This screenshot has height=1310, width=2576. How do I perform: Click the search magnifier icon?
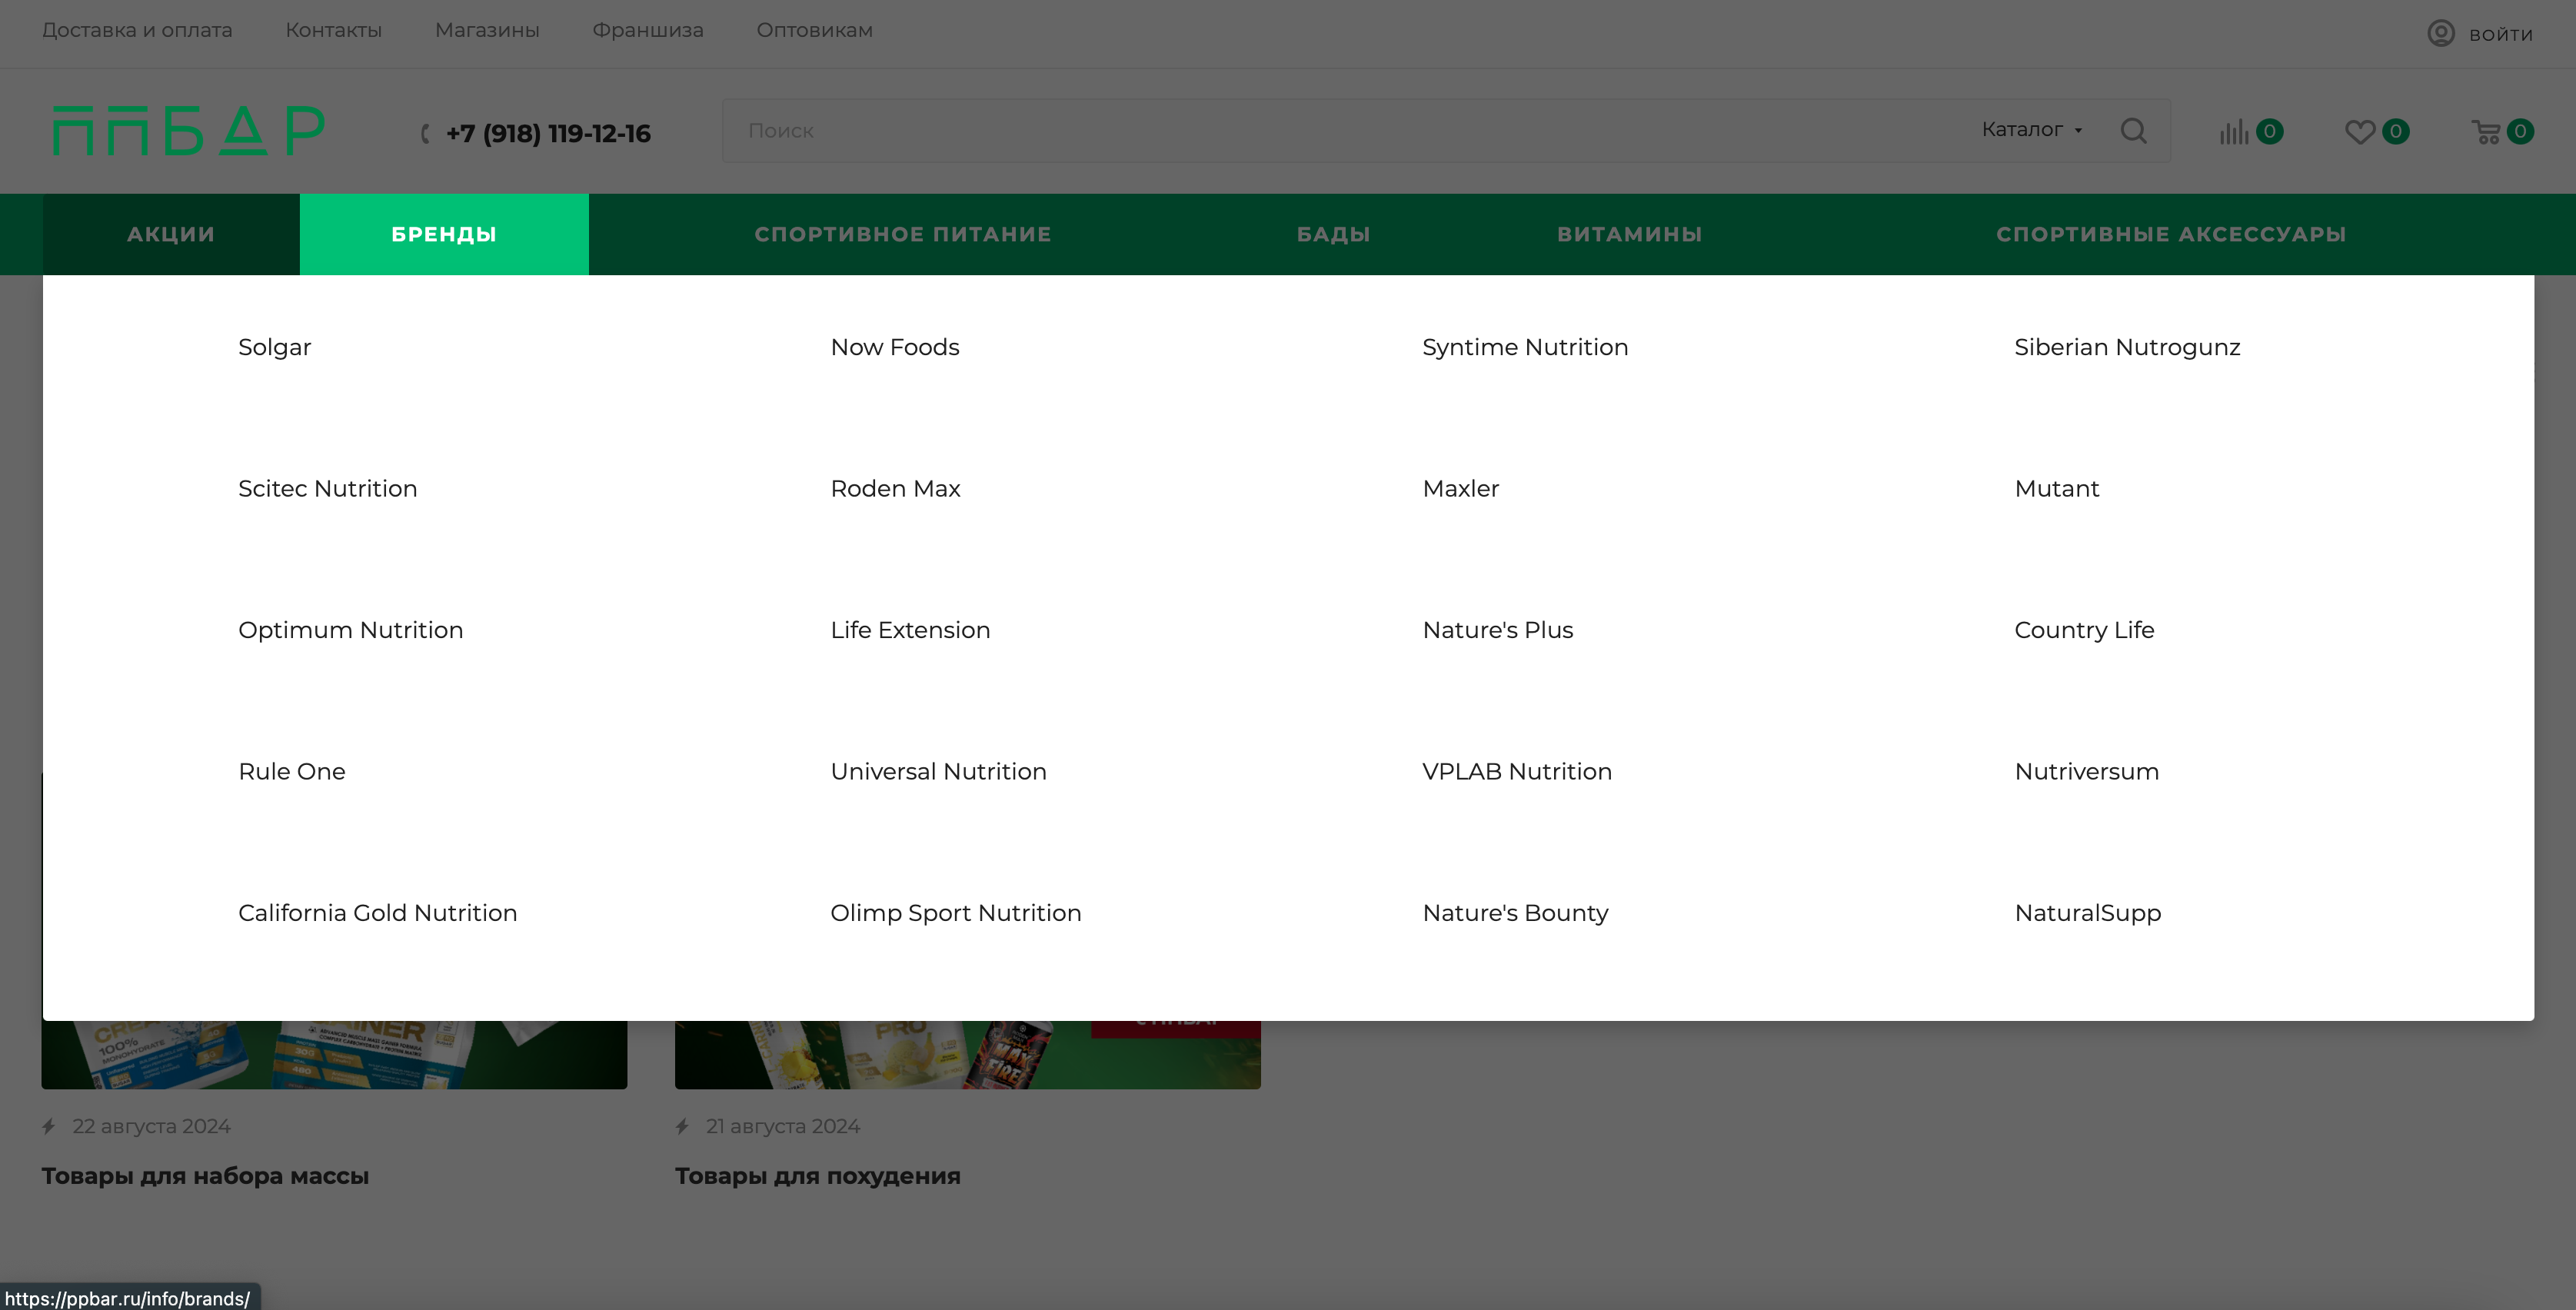pyautogui.click(x=2133, y=131)
